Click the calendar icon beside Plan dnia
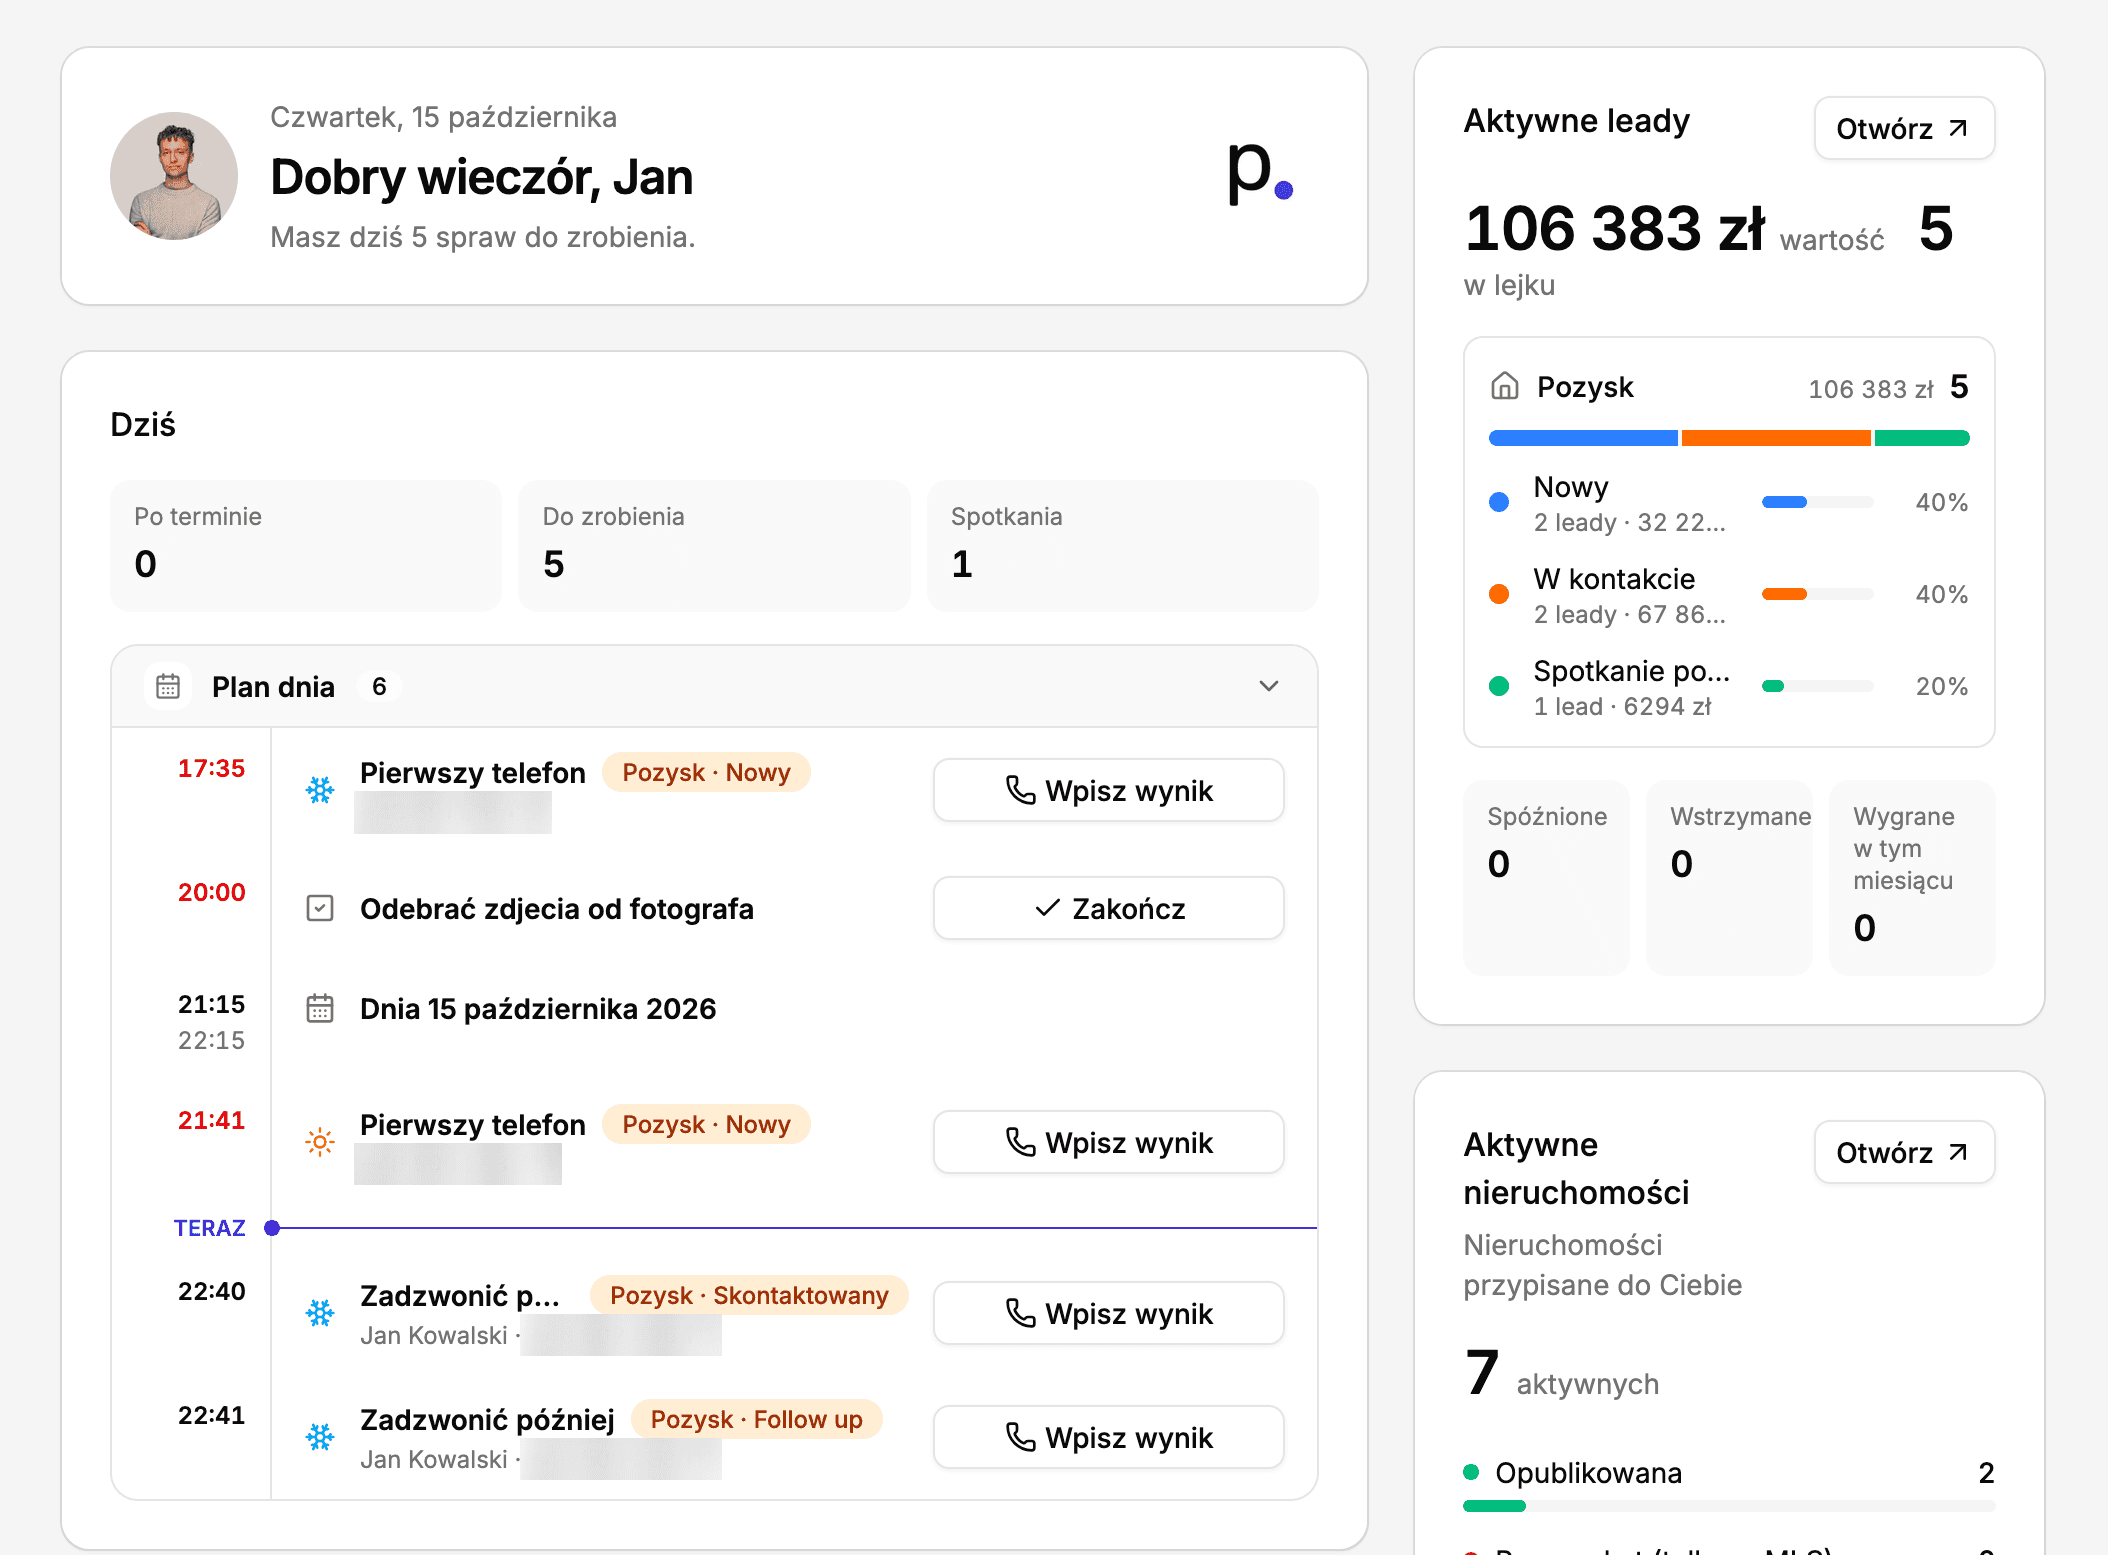This screenshot has width=2108, height=1555. click(168, 686)
